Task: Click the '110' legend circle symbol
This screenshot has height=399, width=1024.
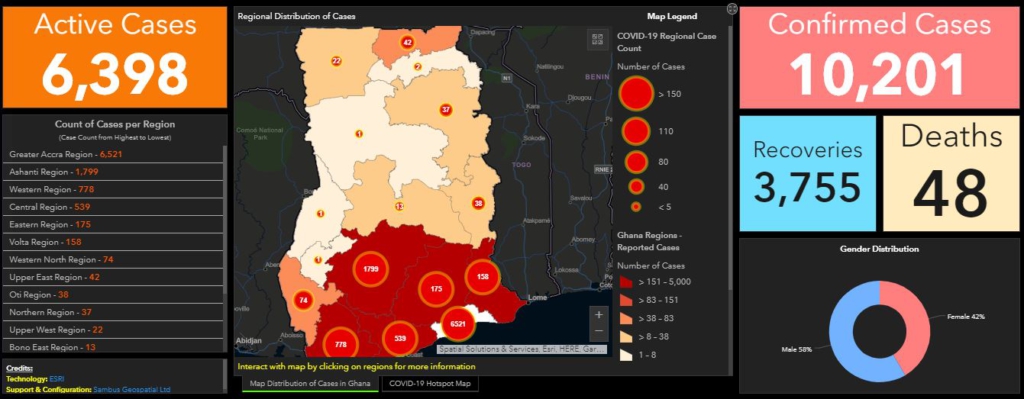Action: coord(635,131)
